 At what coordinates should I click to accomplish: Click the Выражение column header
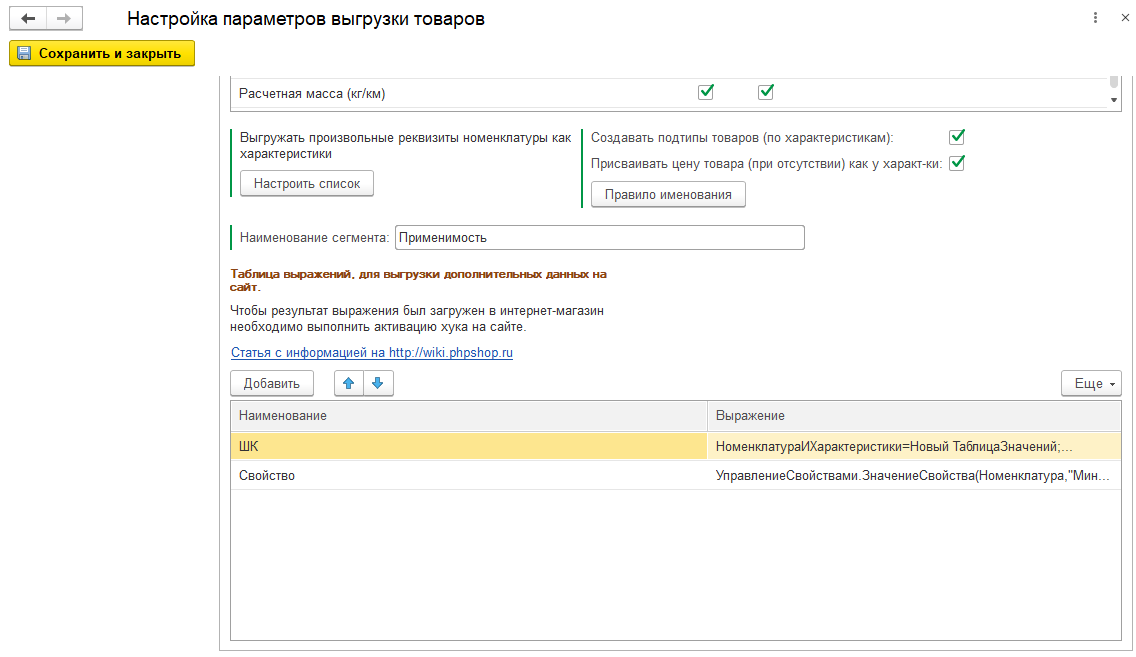tap(914, 416)
